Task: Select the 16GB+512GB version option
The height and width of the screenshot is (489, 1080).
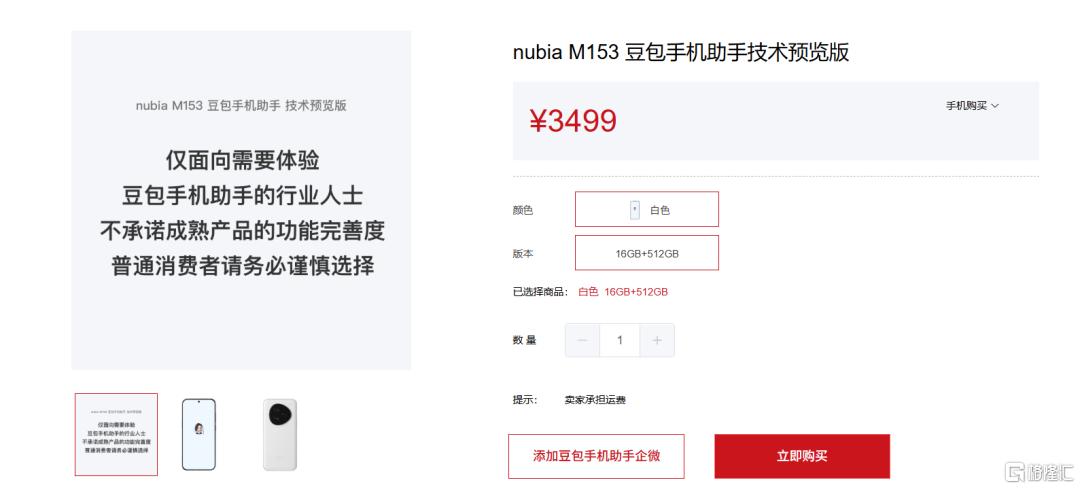Action: click(x=647, y=253)
